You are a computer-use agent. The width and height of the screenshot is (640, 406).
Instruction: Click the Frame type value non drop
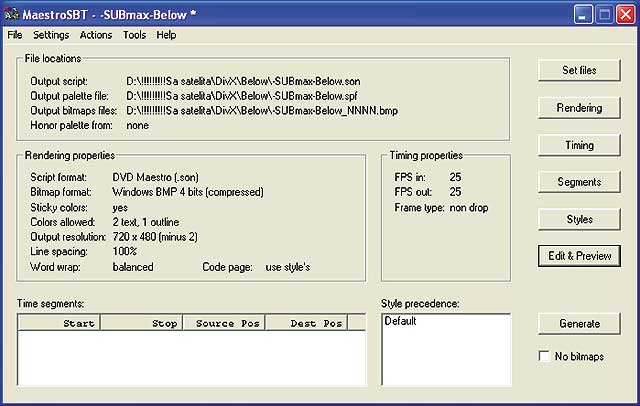point(469,208)
